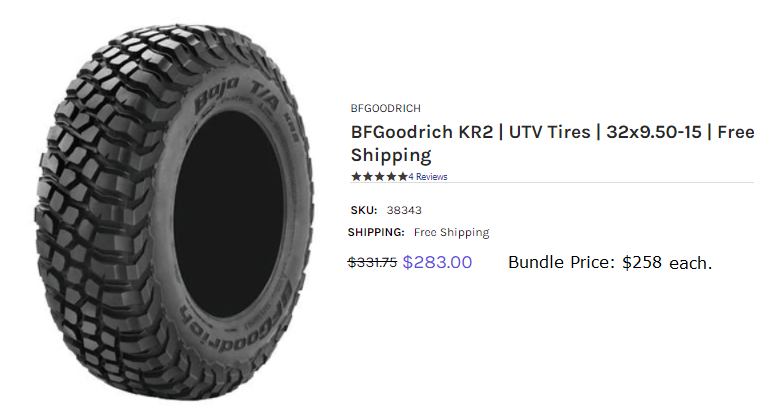Click the SHIPPING label
The width and height of the screenshot is (777, 419).
click(x=376, y=232)
